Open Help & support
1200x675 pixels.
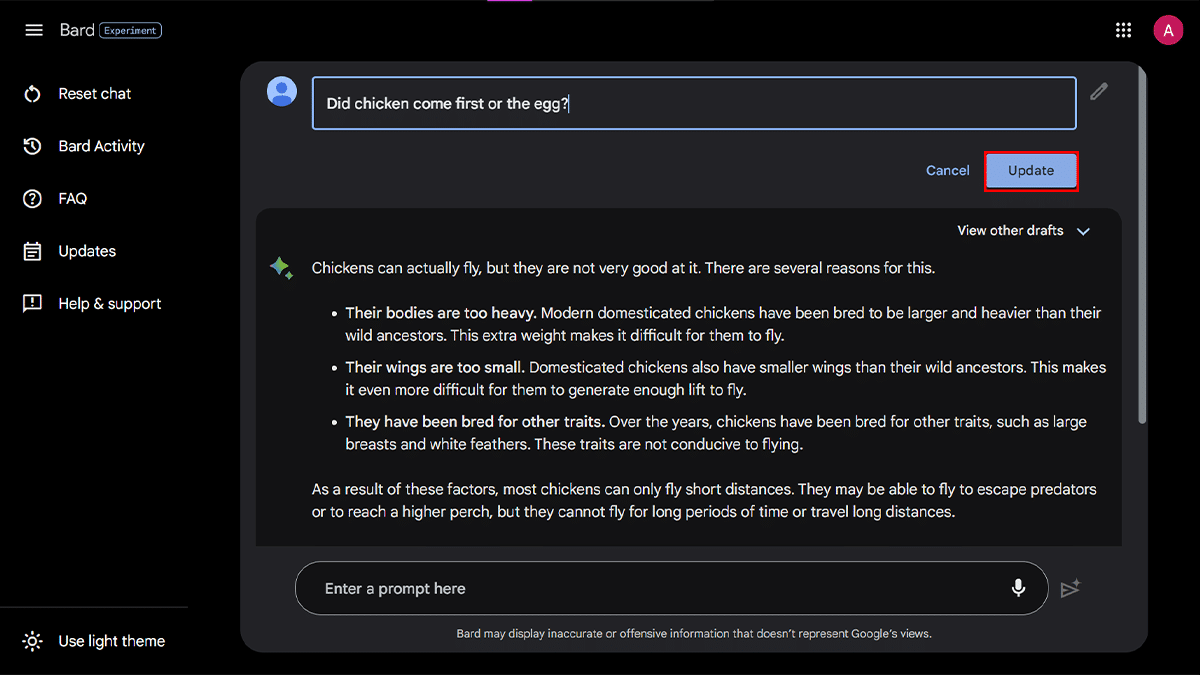pyautogui.click(x=109, y=304)
